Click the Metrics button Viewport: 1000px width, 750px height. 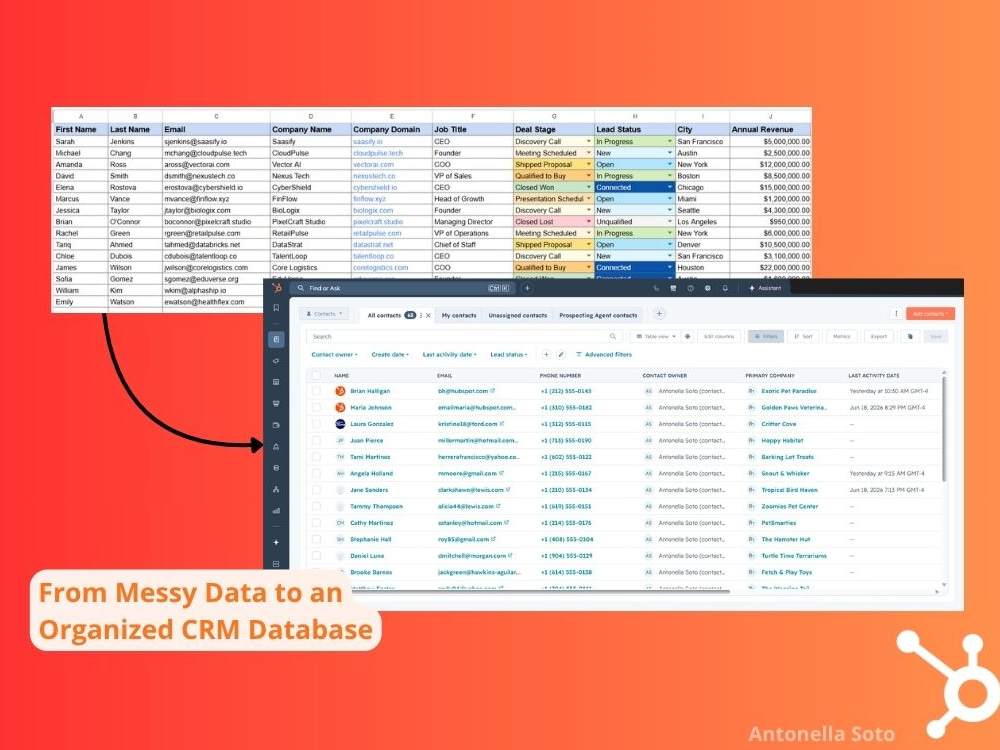coord(841,336)
